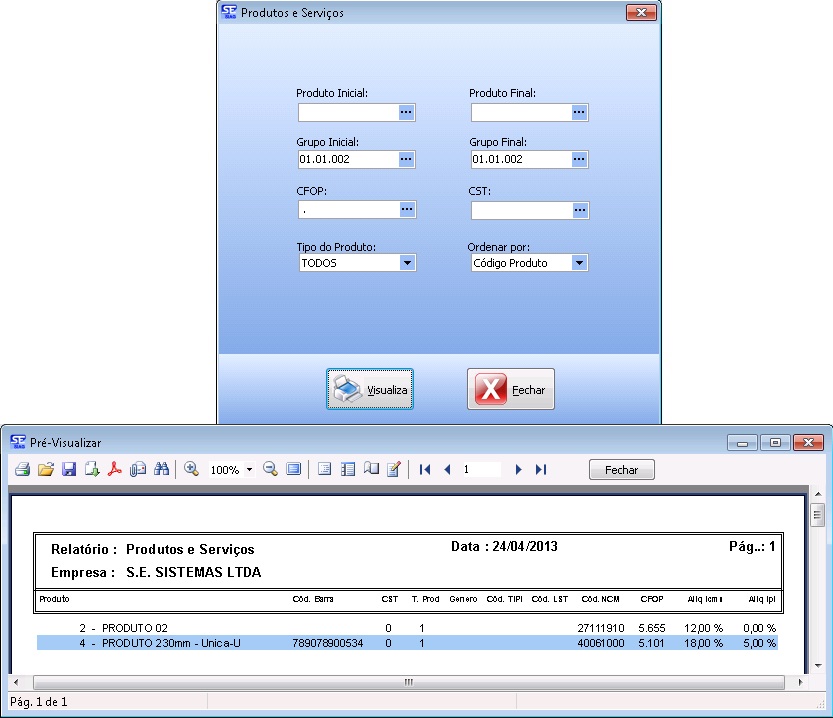This screenshot has height=718, width=833.
Task: Open the Tipo do Produto dropdown
Action: (407, 263)
